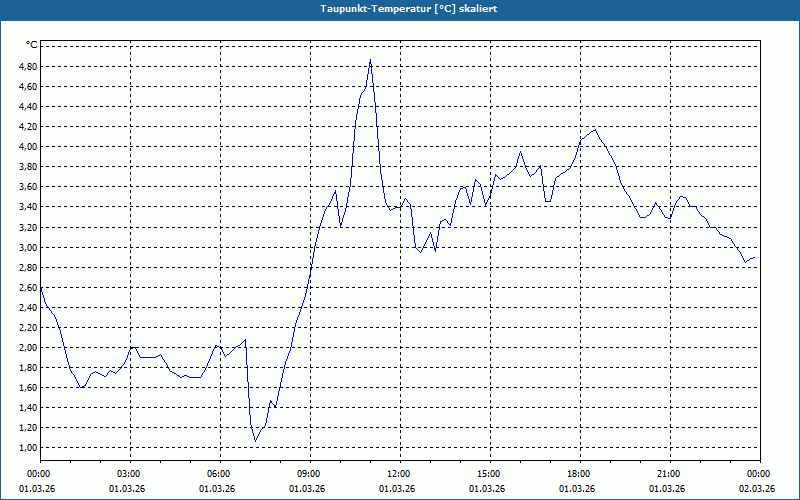Select the "1,20" y-axis label
The width and height of the screenshot is (800, 500).
point(28,428)
